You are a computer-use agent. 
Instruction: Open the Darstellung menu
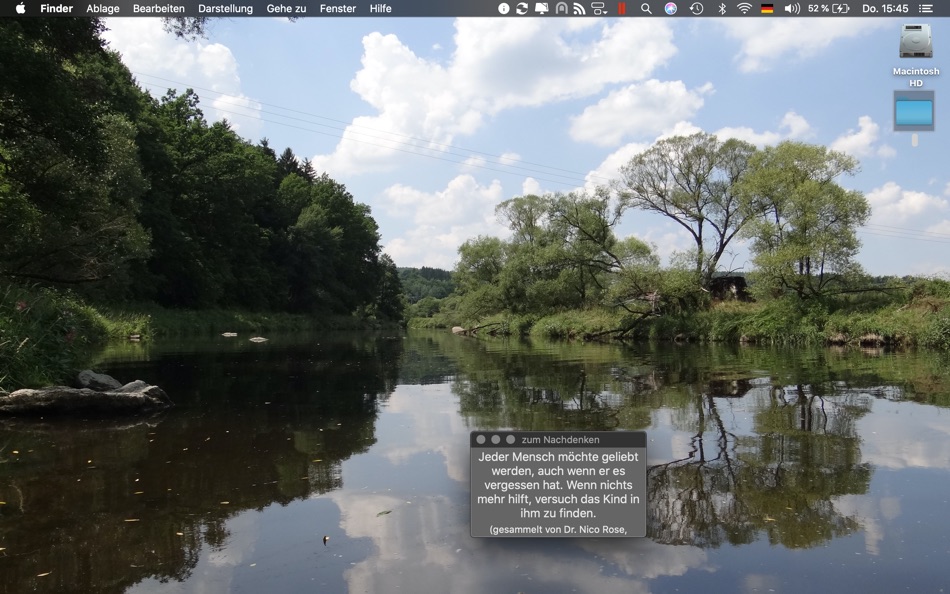(x=225, y=8)
